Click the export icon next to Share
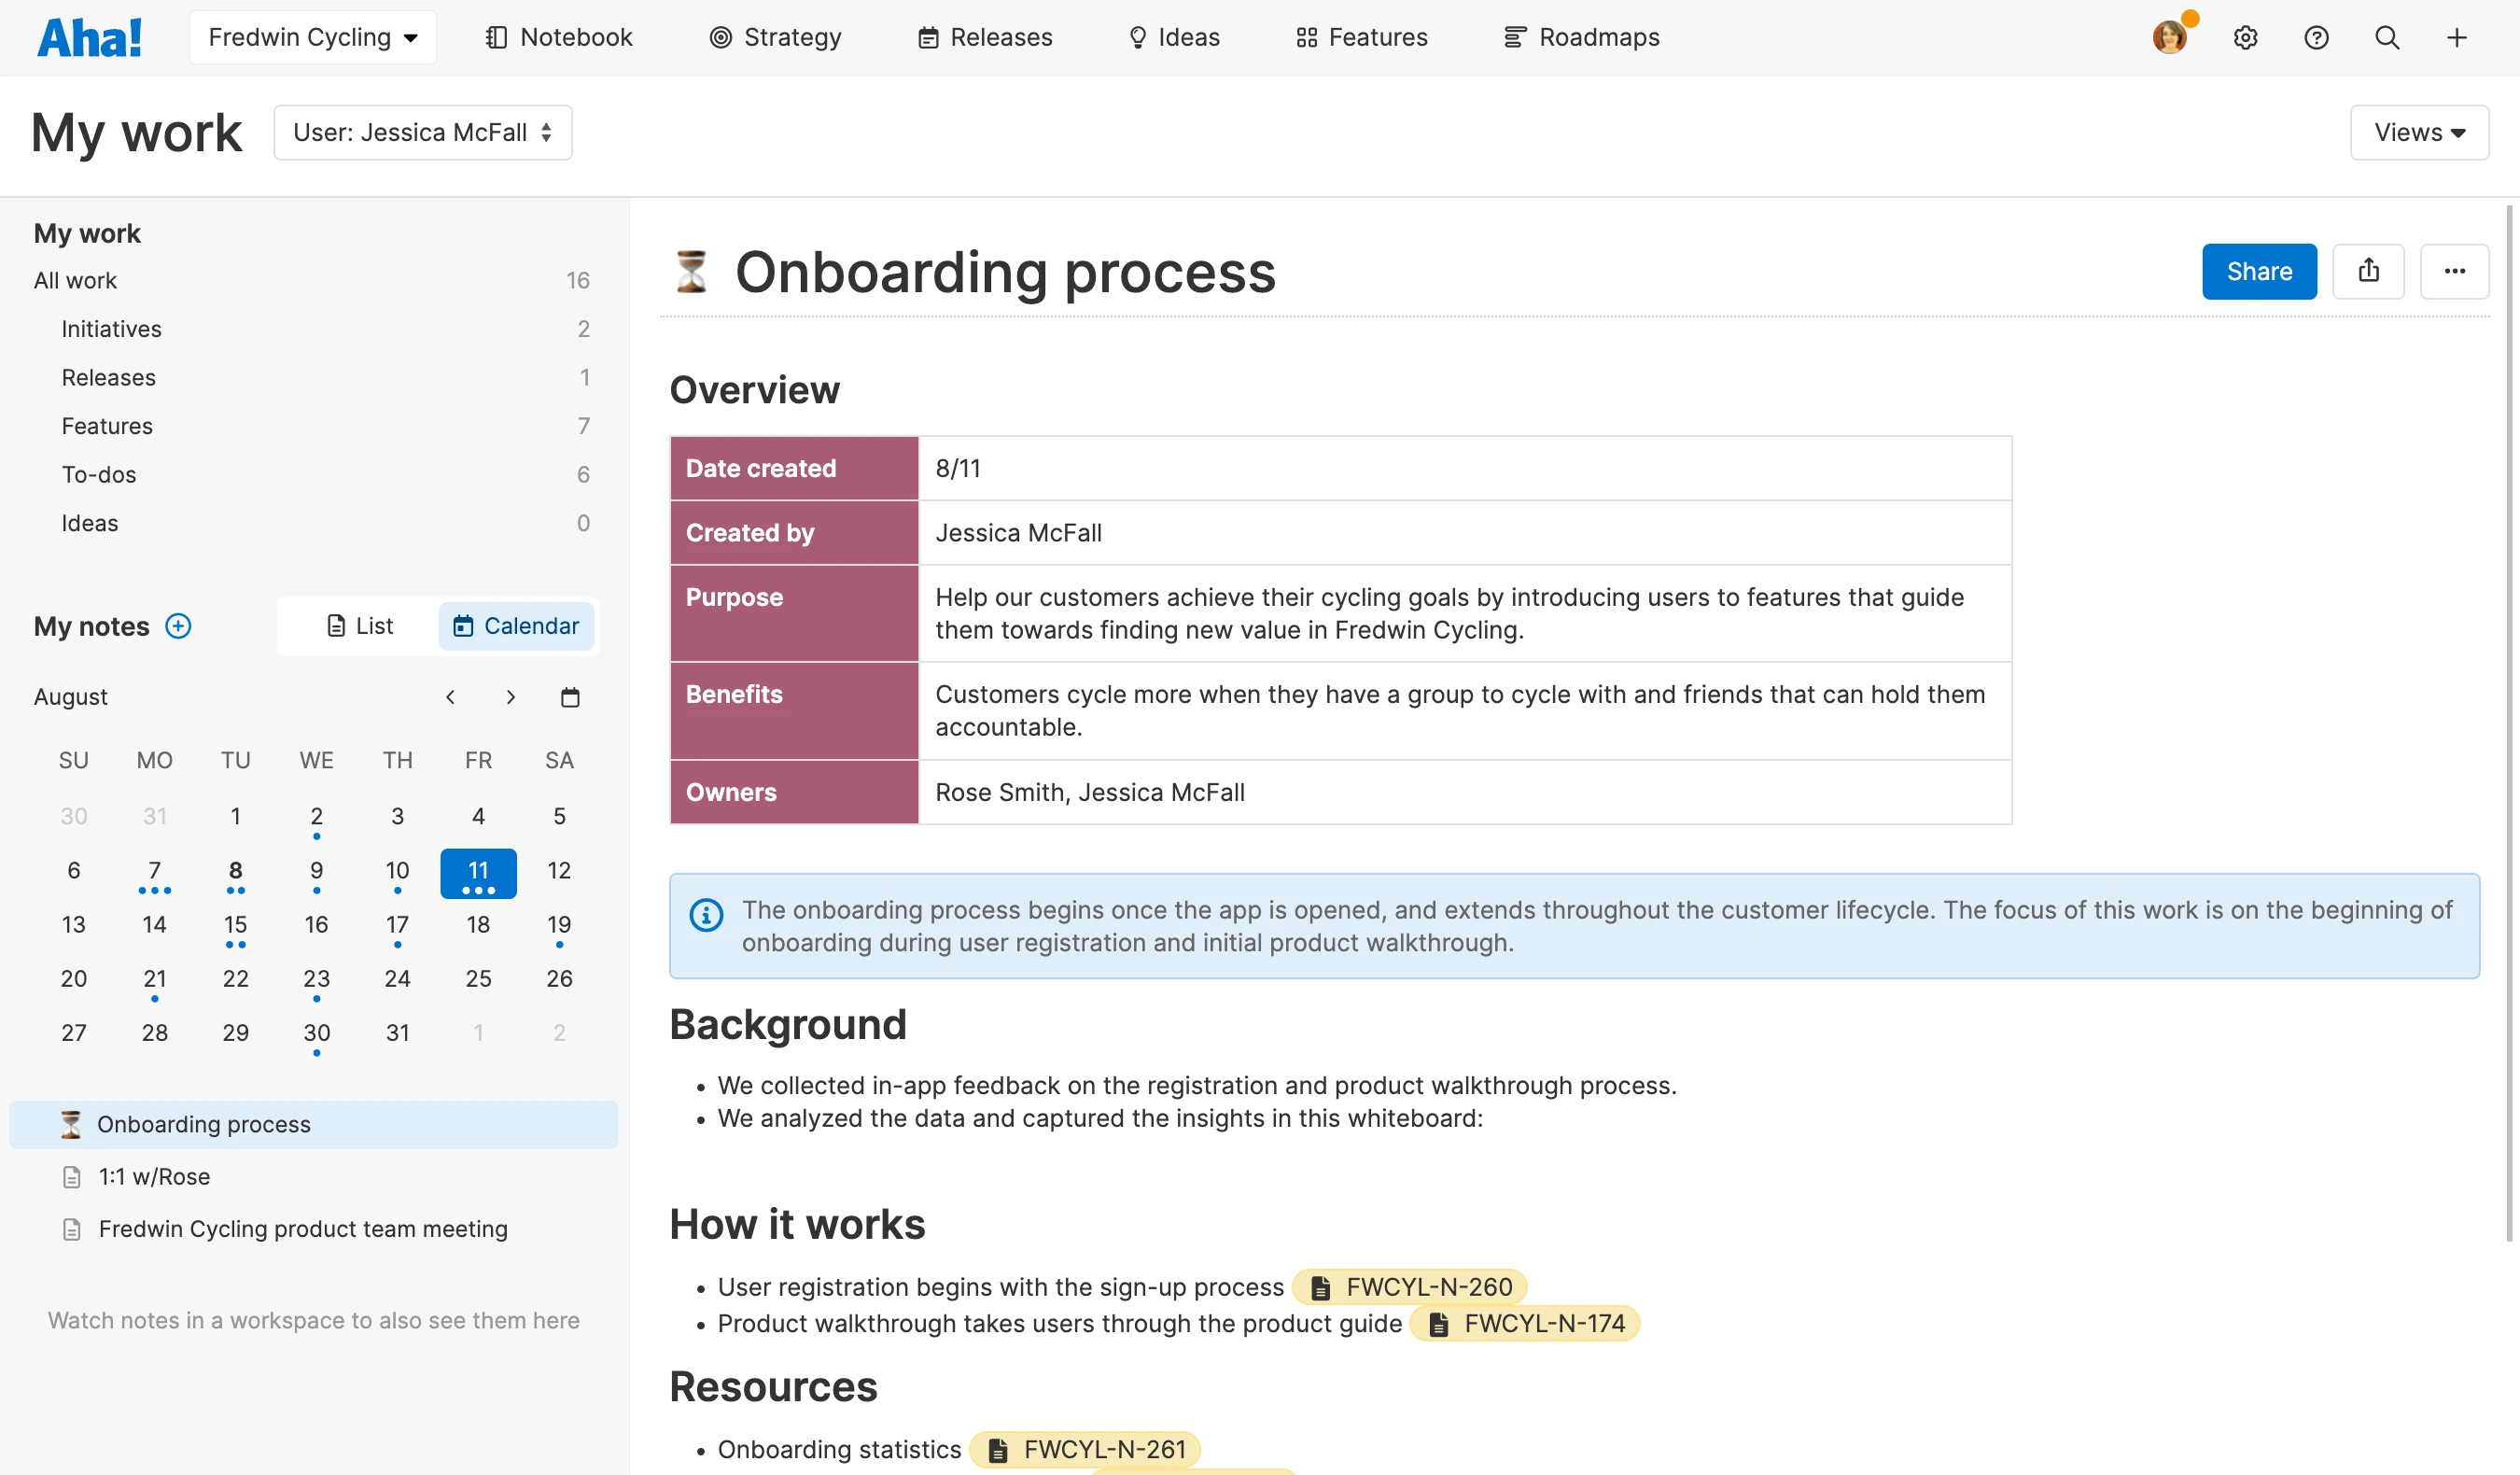This screenshot has width=2520, height=1475. 2368,271
